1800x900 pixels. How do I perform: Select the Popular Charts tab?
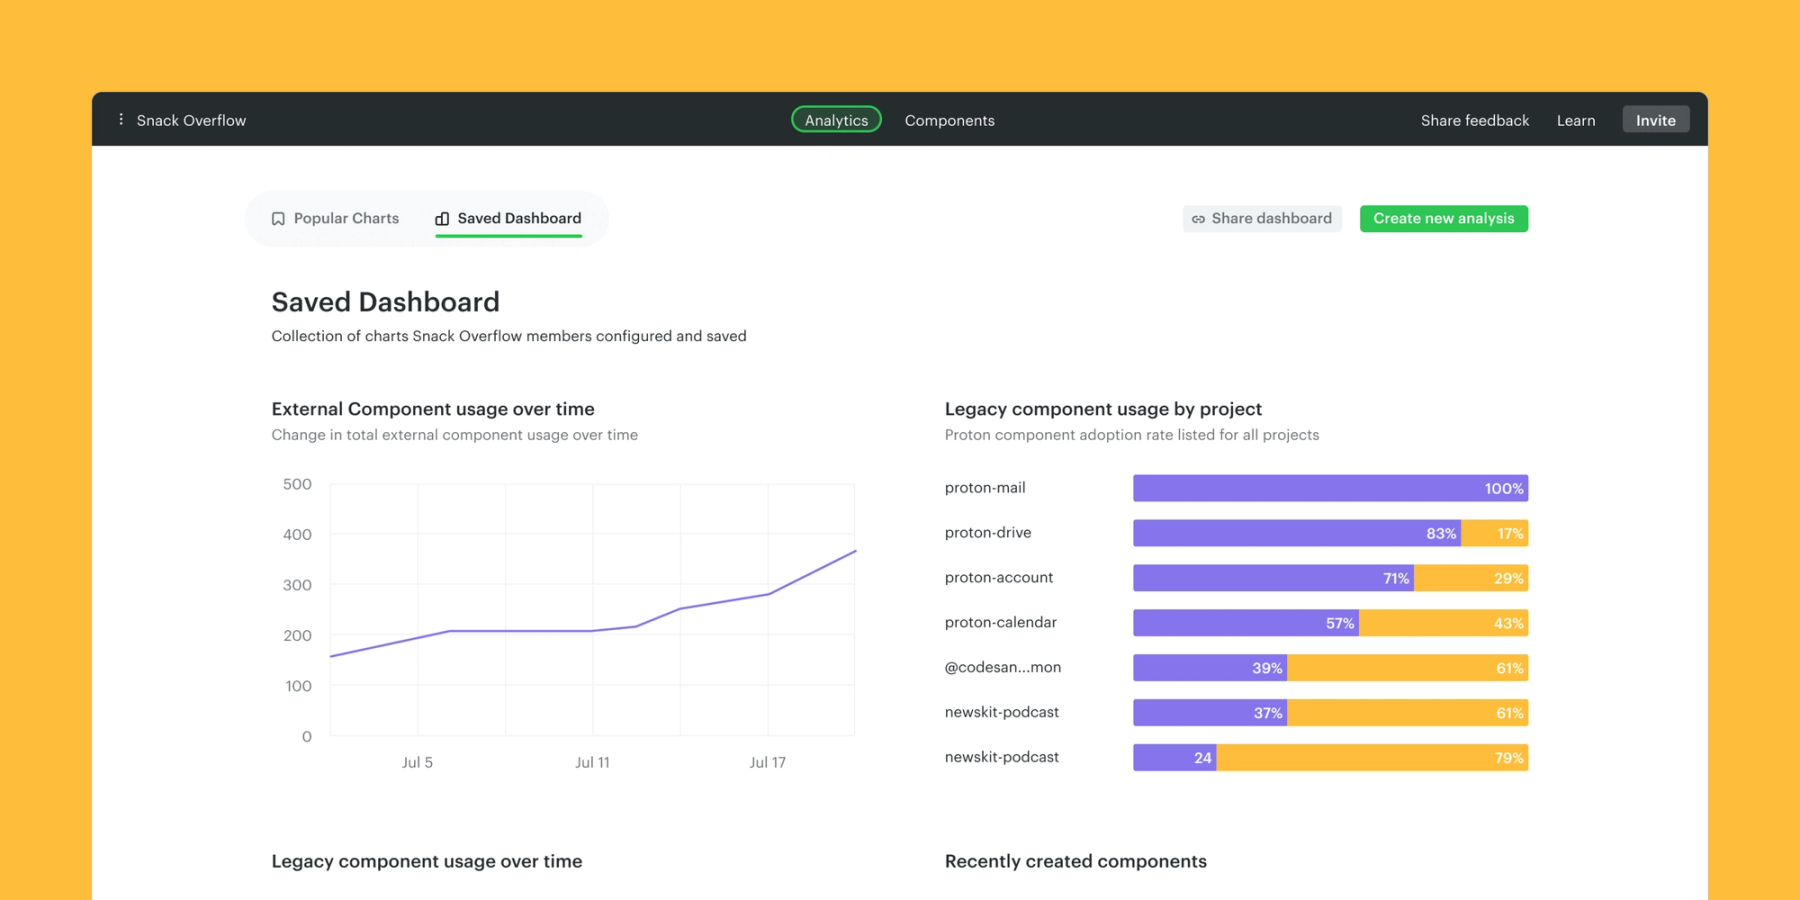click(335, 218)
